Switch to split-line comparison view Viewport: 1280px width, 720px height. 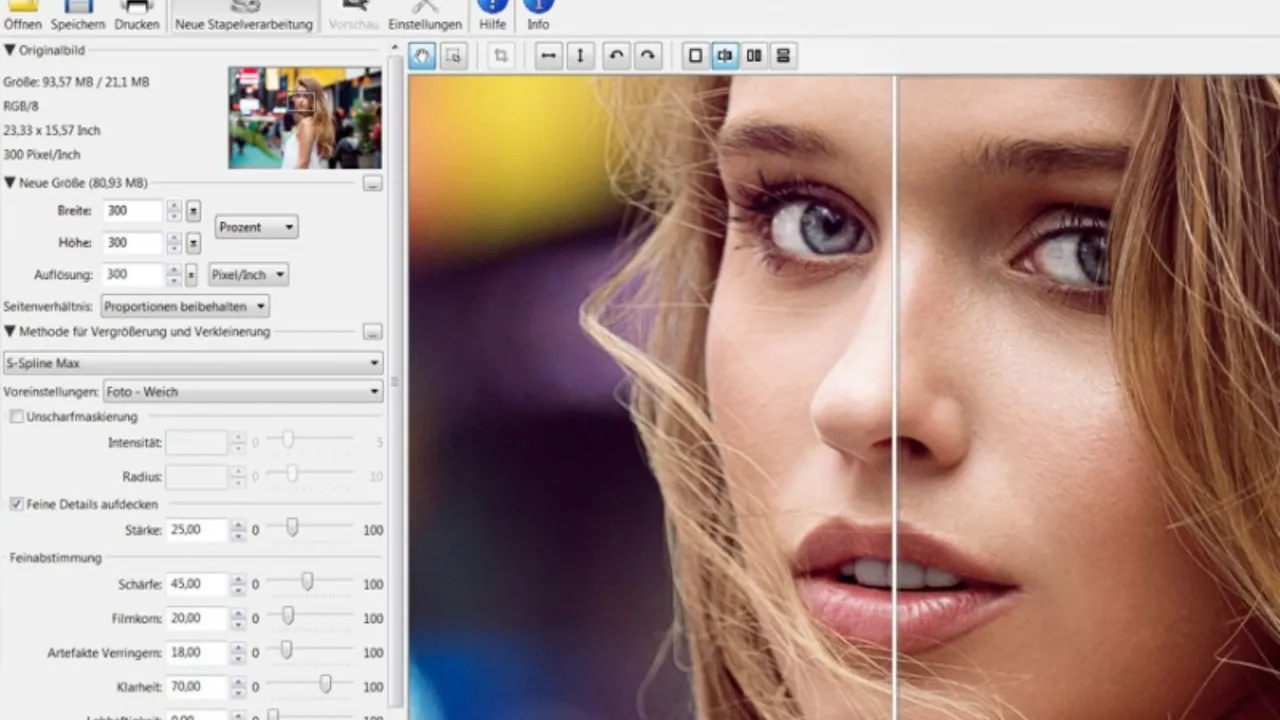coord(724,56)
